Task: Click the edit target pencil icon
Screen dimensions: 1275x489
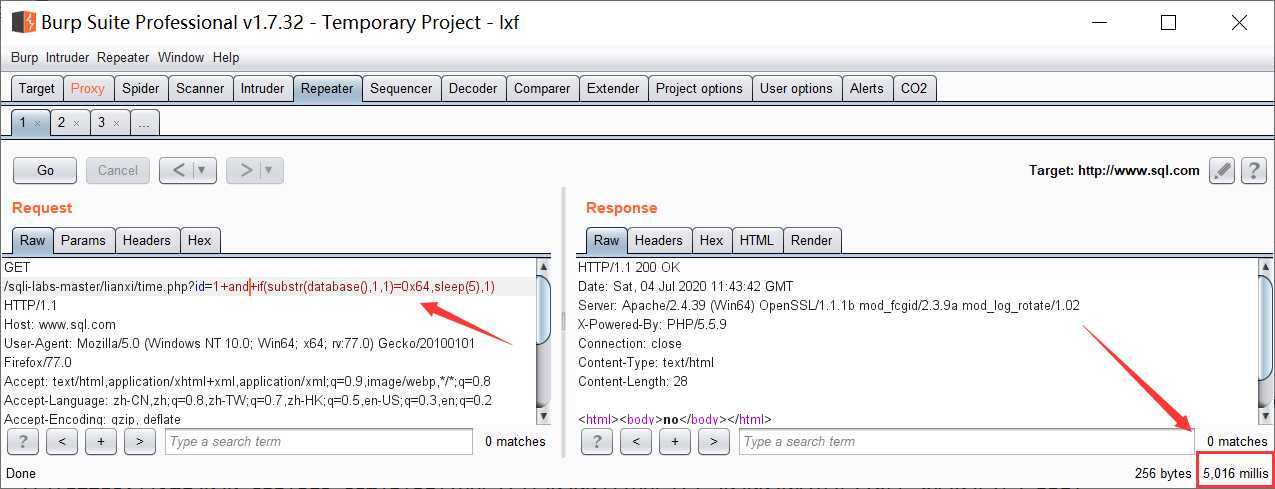Action: click(1221, 170)
